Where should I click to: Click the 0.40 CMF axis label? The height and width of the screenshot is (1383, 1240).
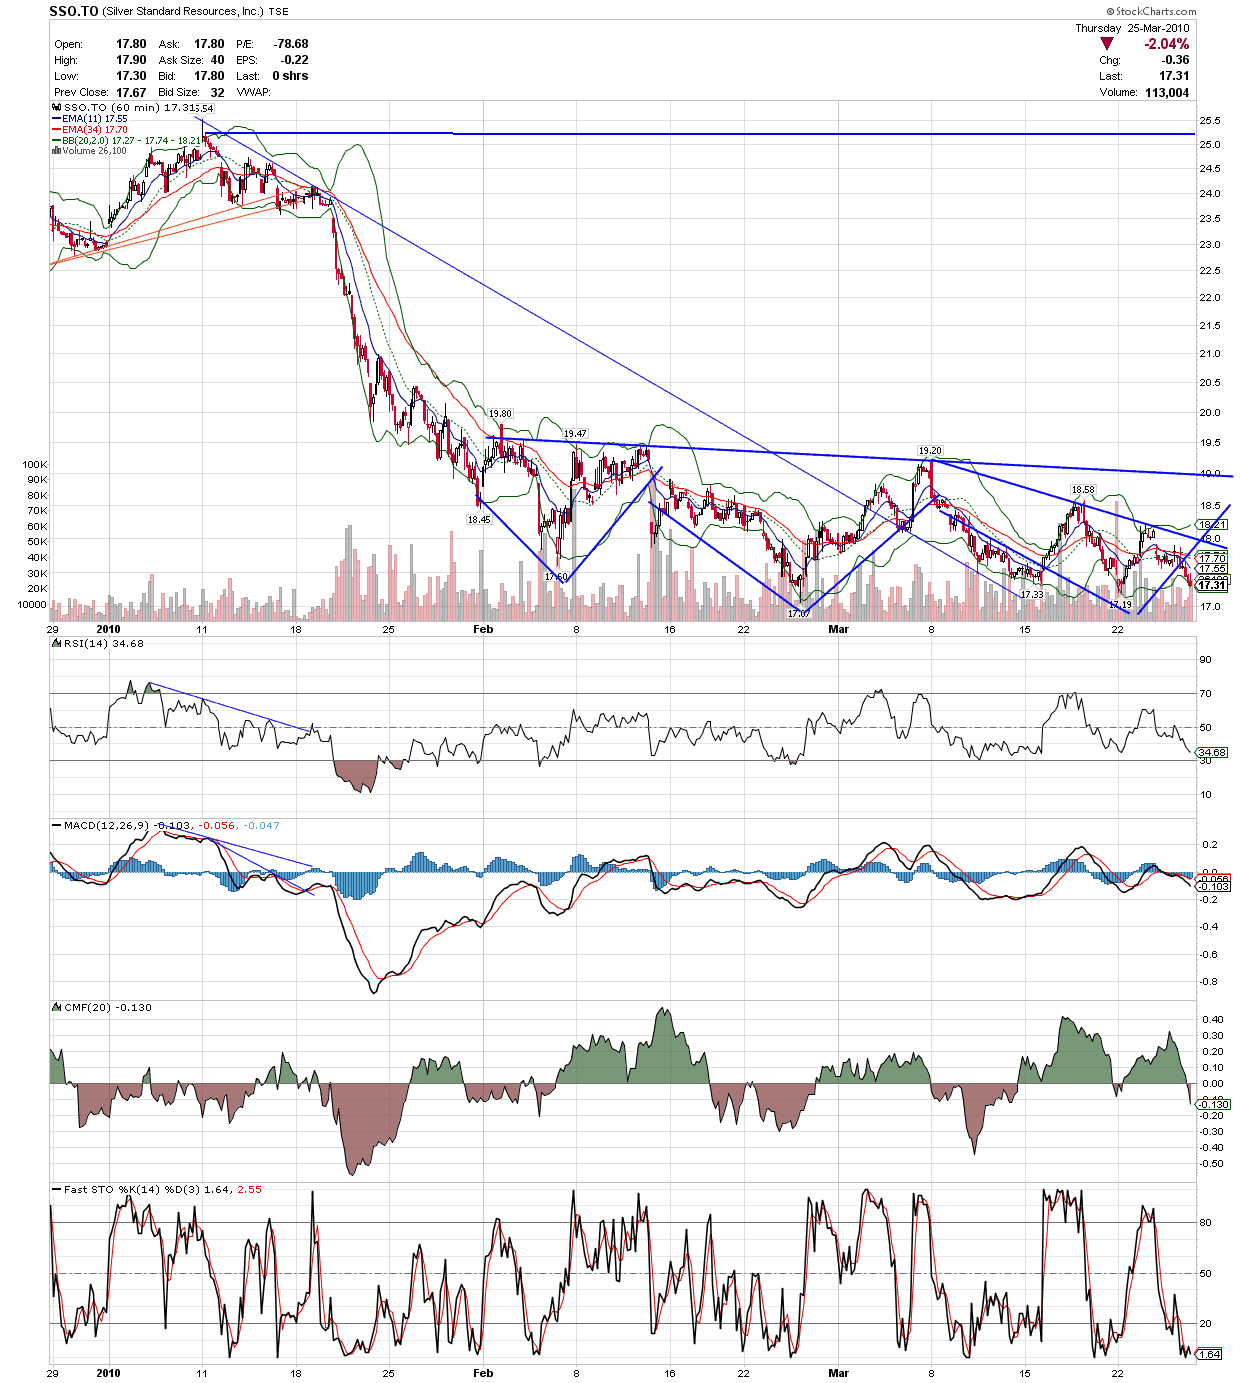(1211, 1020)
